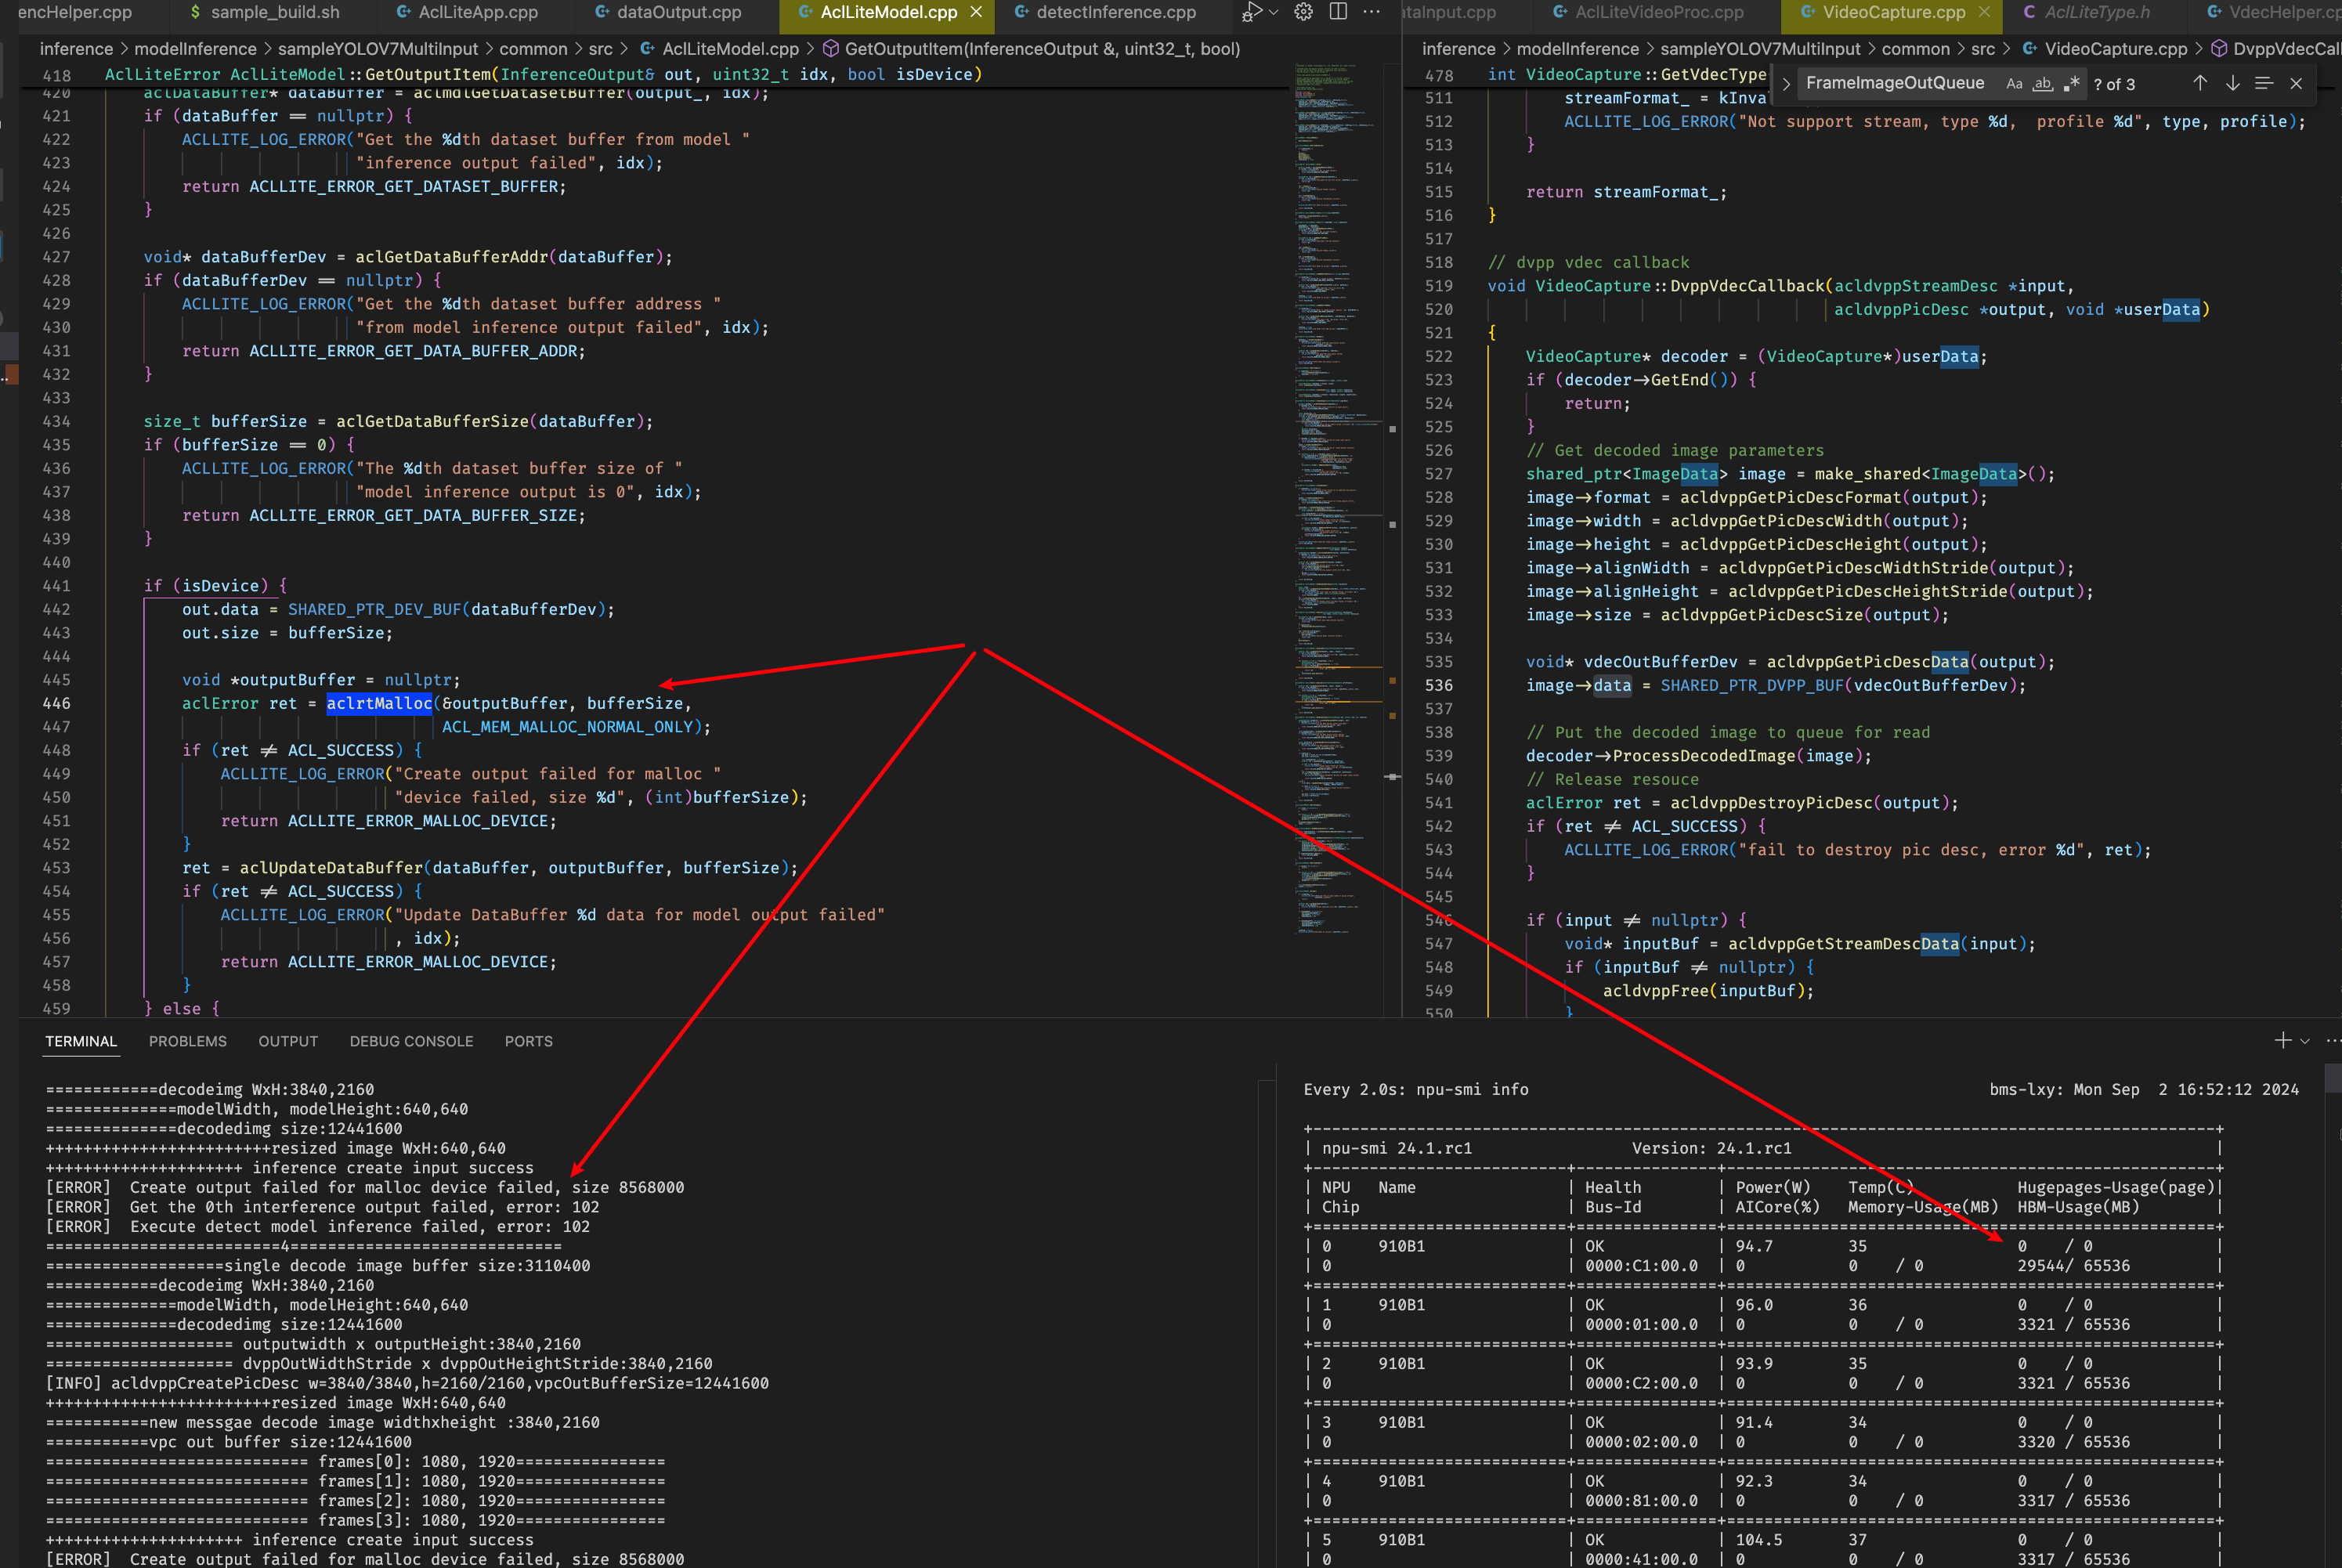Toggle Find in Selection icon

[2264, 84]
